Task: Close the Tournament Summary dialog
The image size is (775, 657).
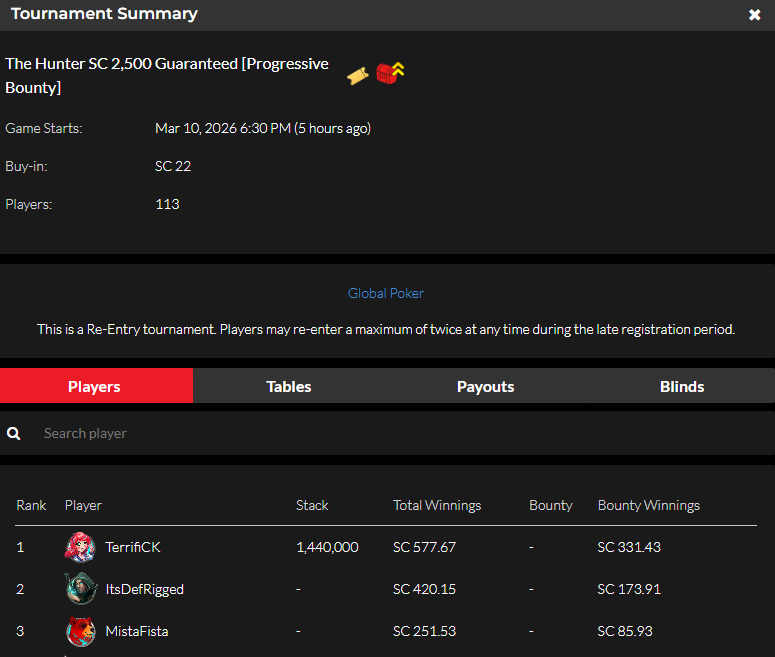Action: [754, 15]
